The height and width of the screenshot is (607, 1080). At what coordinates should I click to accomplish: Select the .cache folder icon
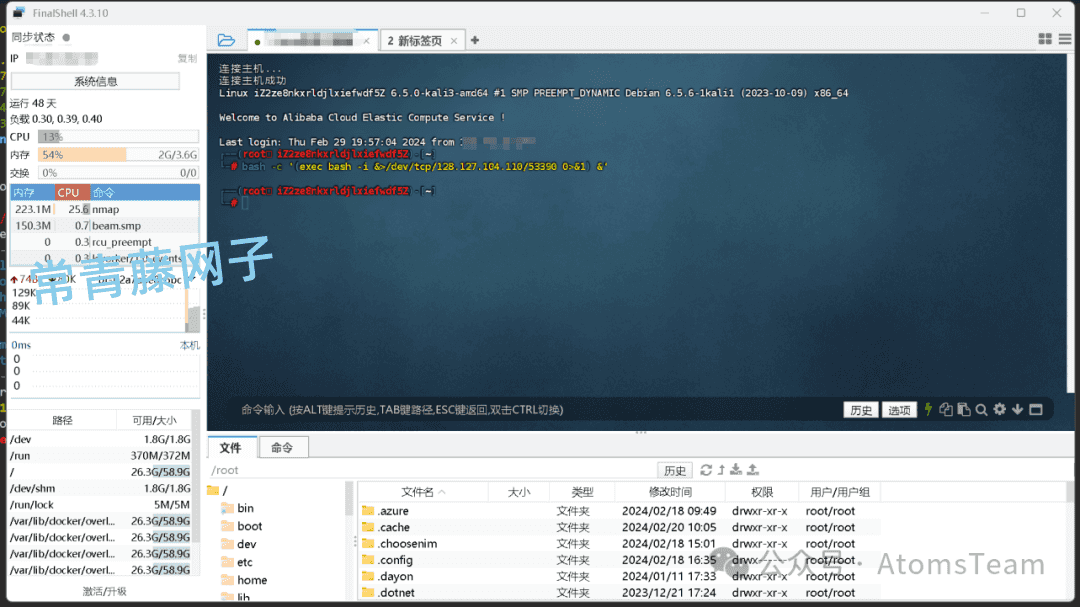tap(368, 527)
